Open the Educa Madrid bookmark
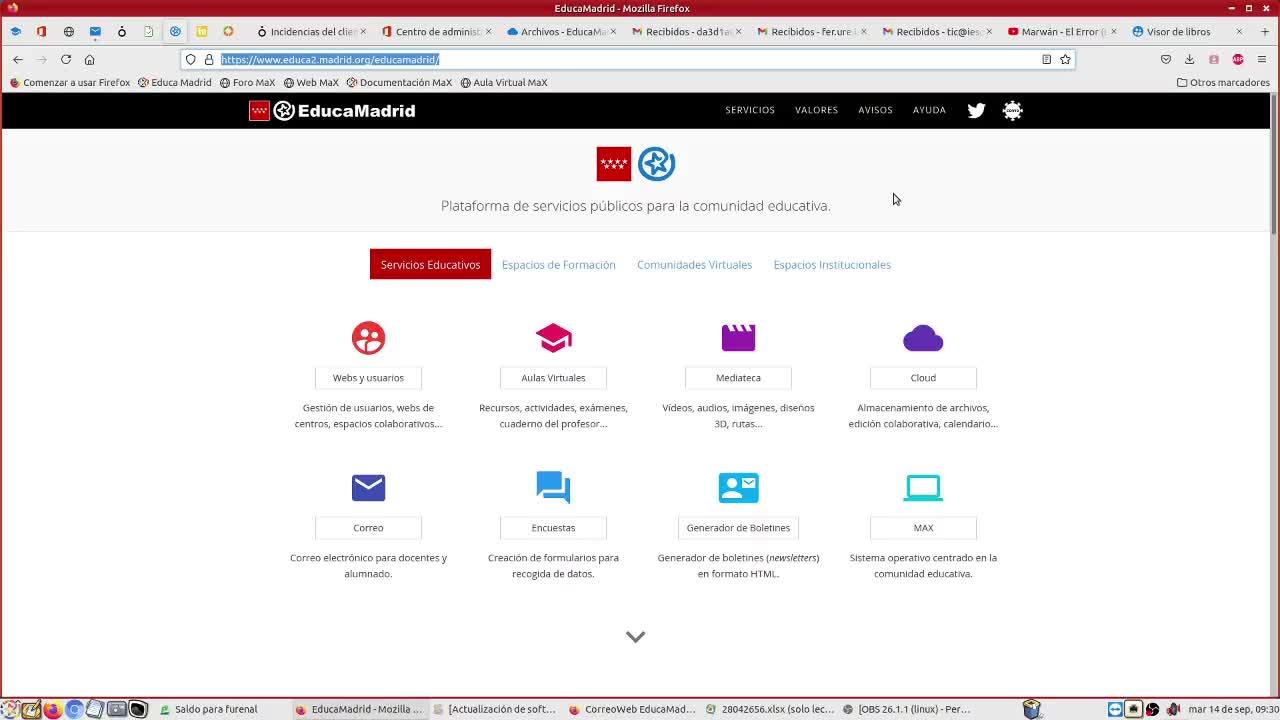The image size is (1280, 720). (x=175, y=82)
